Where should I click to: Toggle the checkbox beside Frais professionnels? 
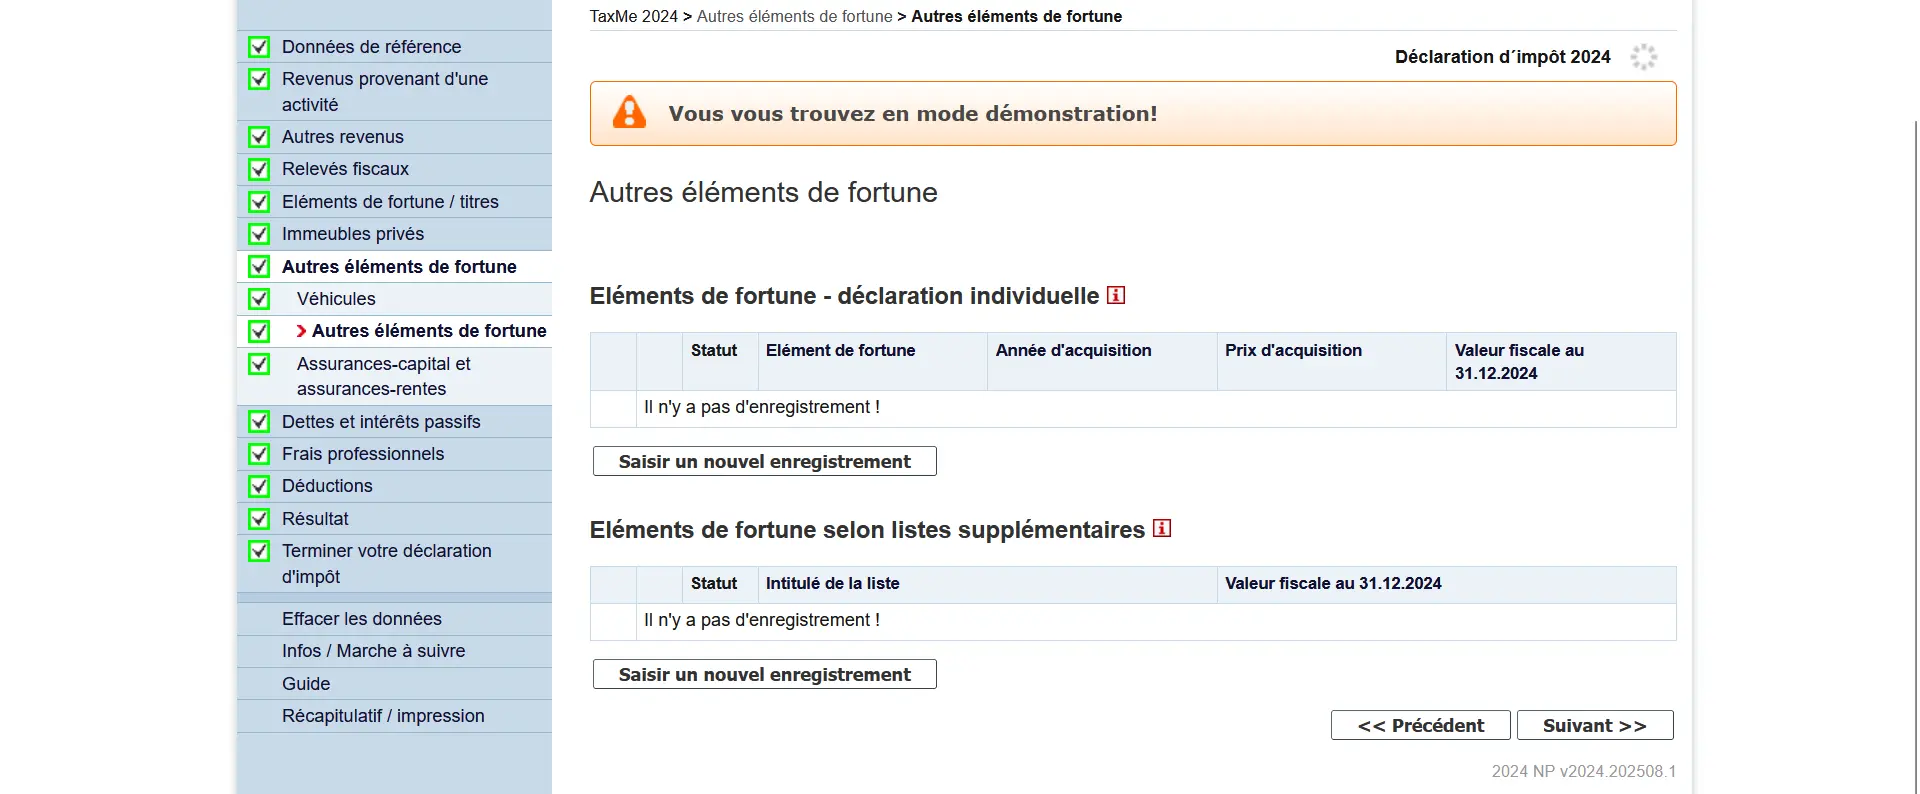(x=259, y=454)
